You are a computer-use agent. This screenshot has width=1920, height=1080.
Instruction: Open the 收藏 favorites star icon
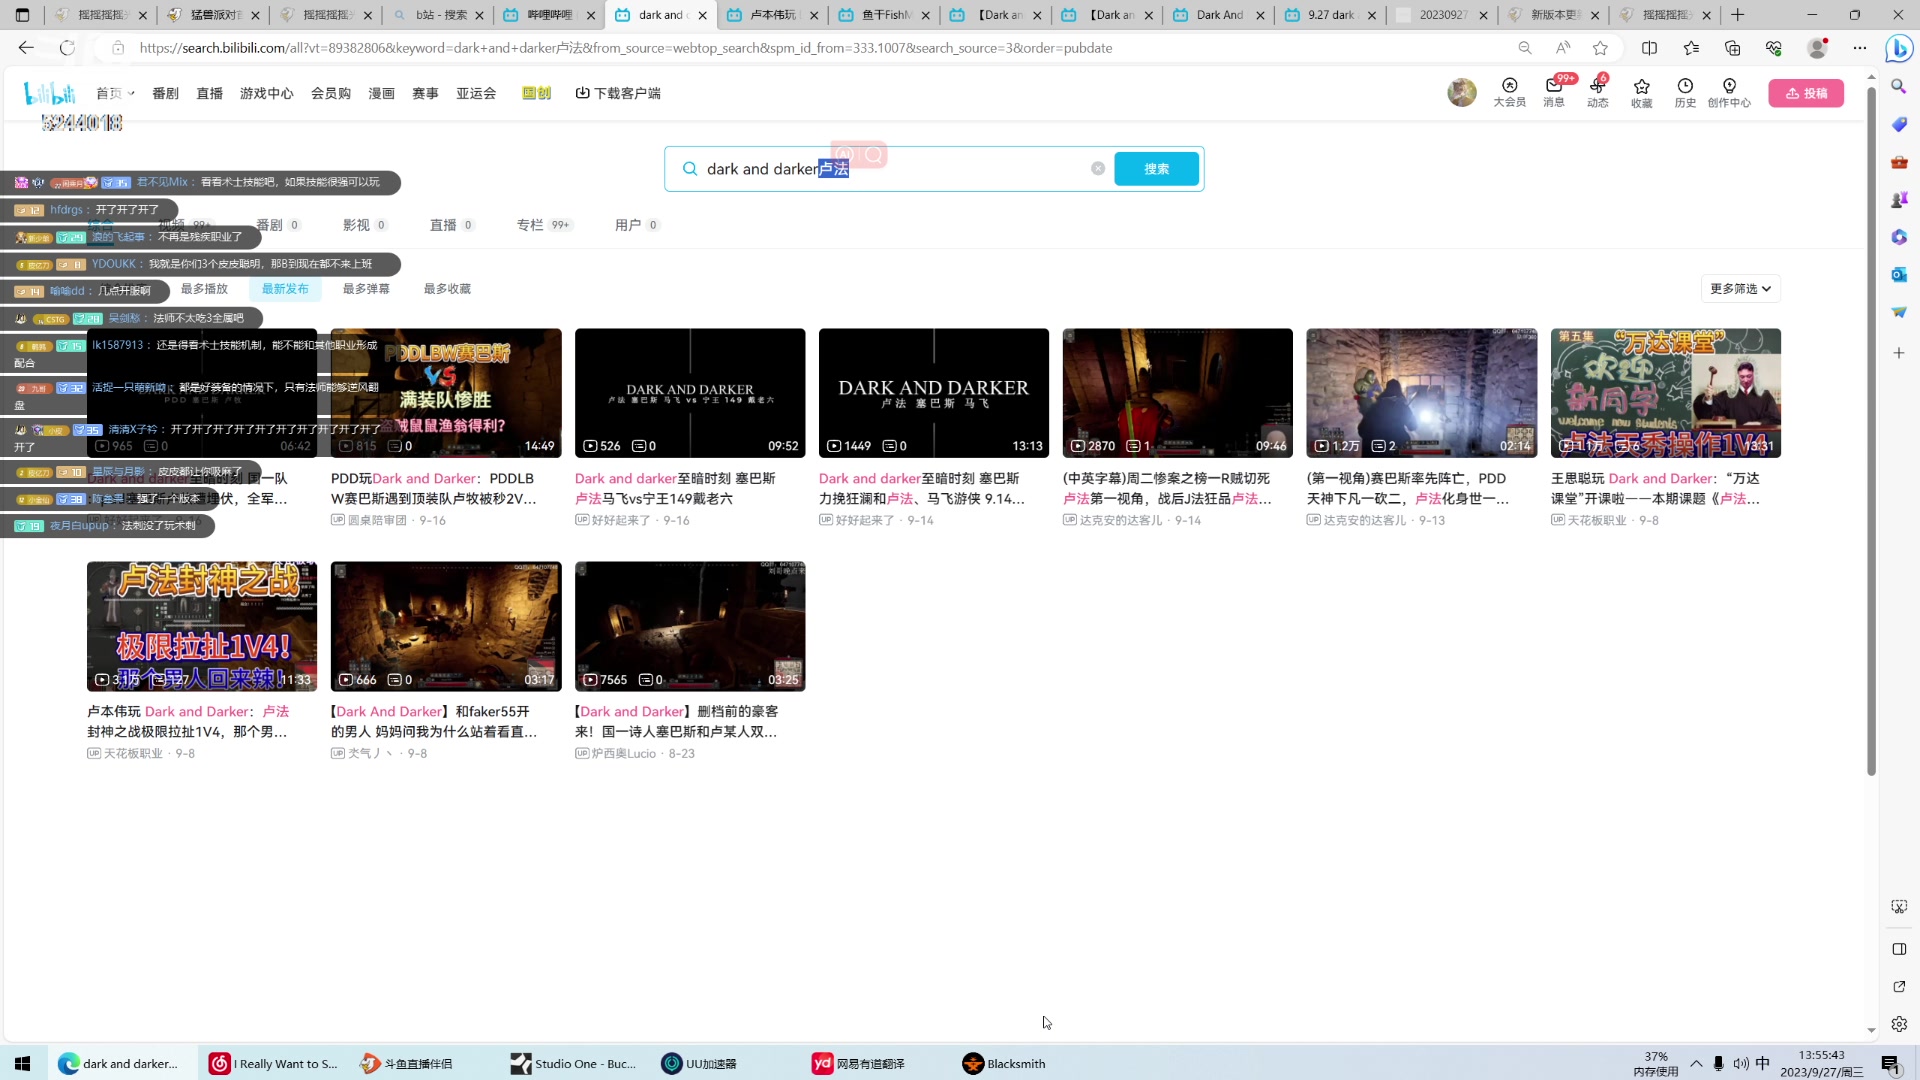coord(1641,92)
